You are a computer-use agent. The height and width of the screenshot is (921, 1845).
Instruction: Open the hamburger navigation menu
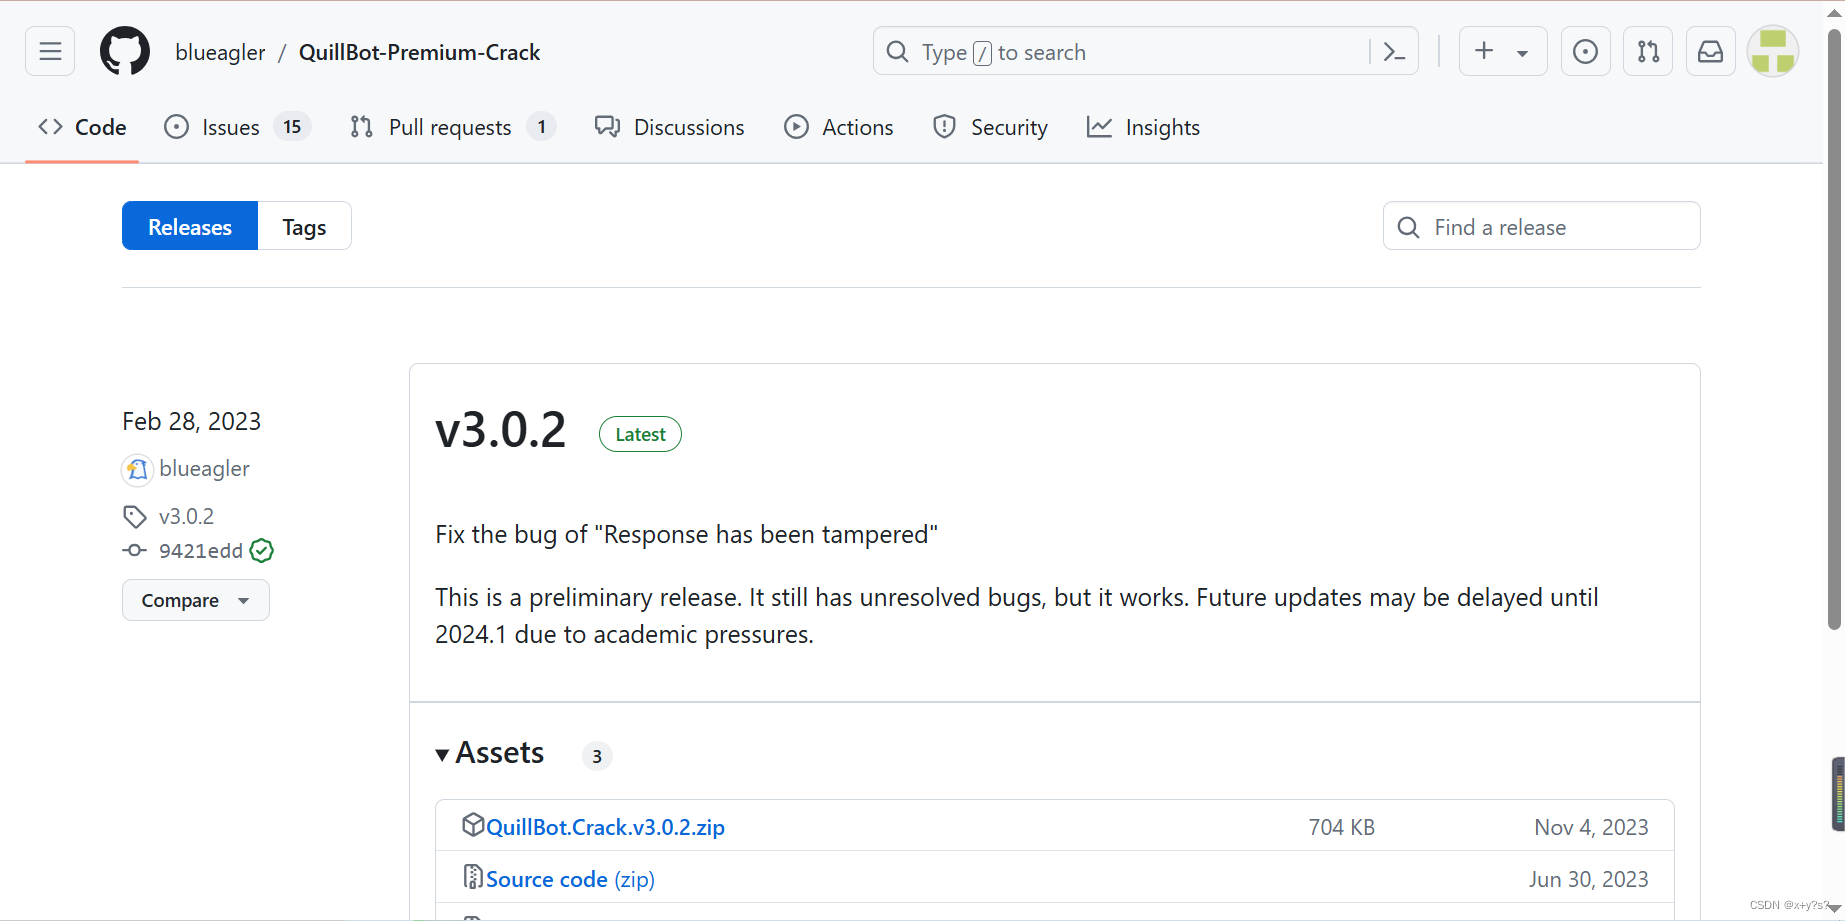(x=50, y=51)
